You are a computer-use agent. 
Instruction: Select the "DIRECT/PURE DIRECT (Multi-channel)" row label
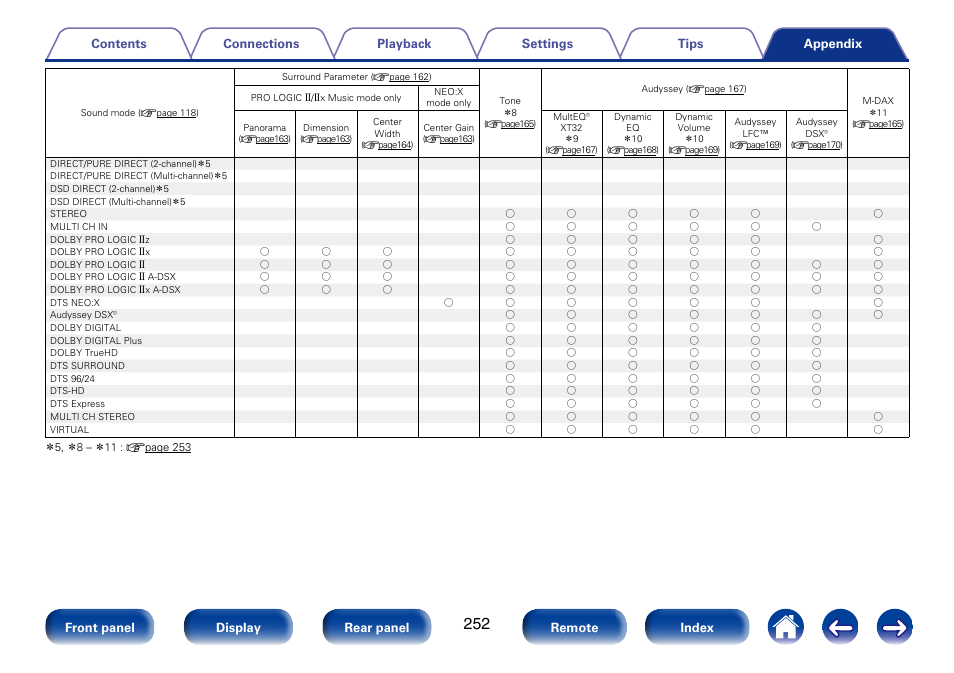click(139, 176)
